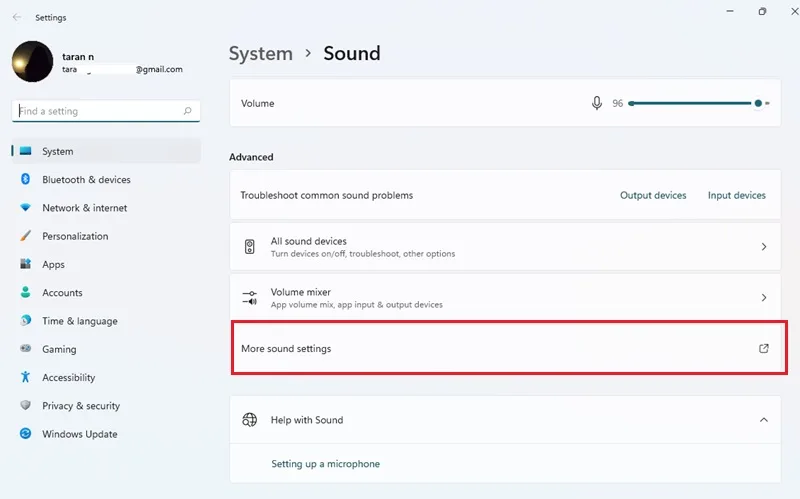
Task: Open Volume mixer using its chevron
Action: [x=764, y=297]
